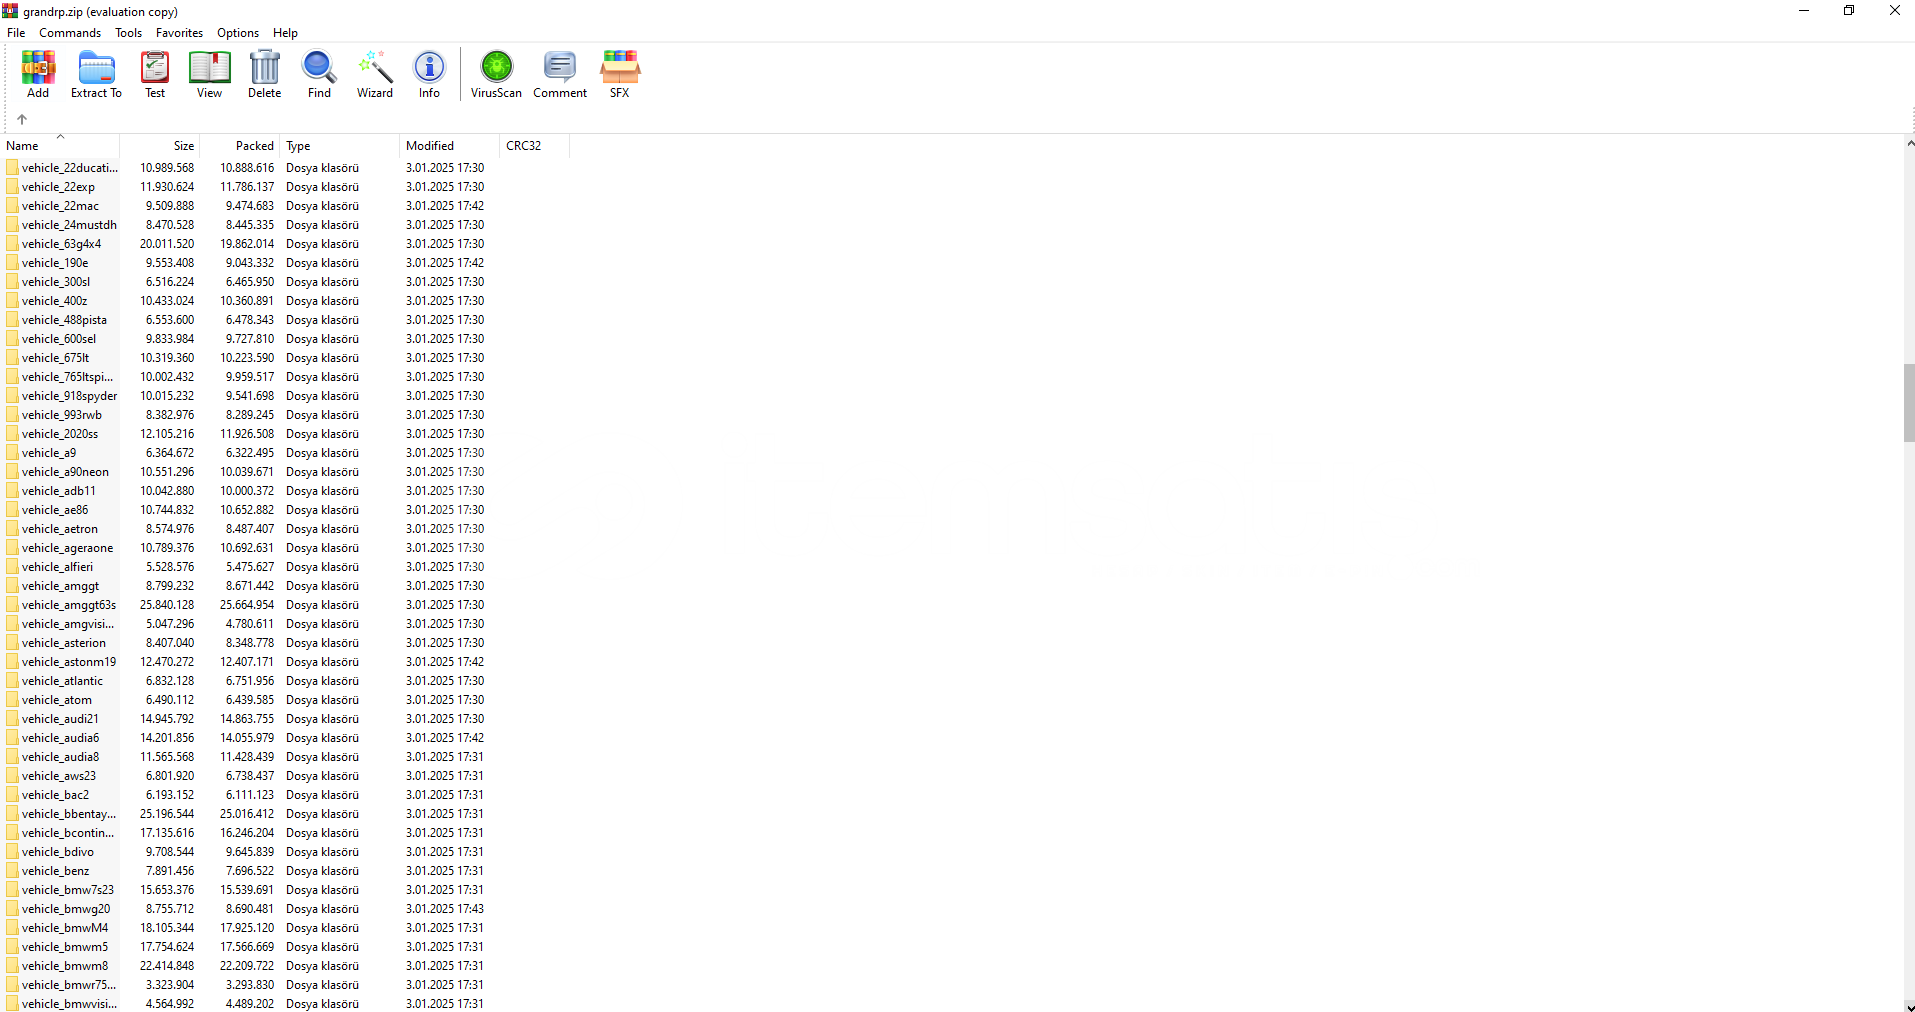Click folder icon of vehicle_audi21

pyautogui.click(x=12, y=719)
